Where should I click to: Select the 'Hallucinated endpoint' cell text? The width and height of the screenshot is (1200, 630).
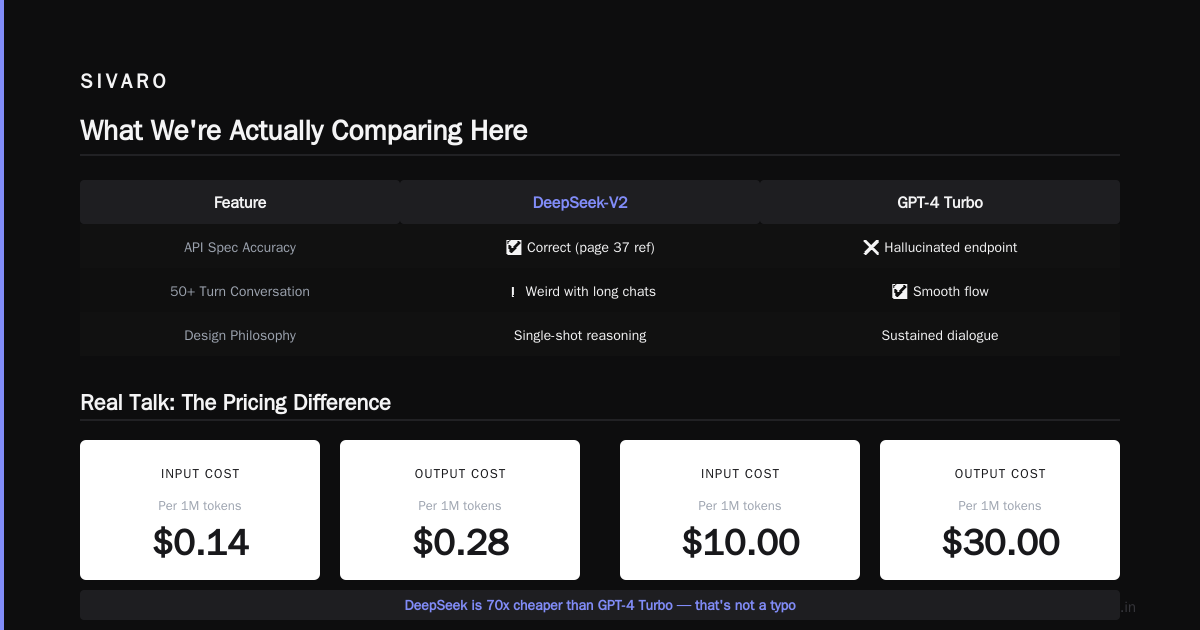pyautogui.click(x=951, y=247)
